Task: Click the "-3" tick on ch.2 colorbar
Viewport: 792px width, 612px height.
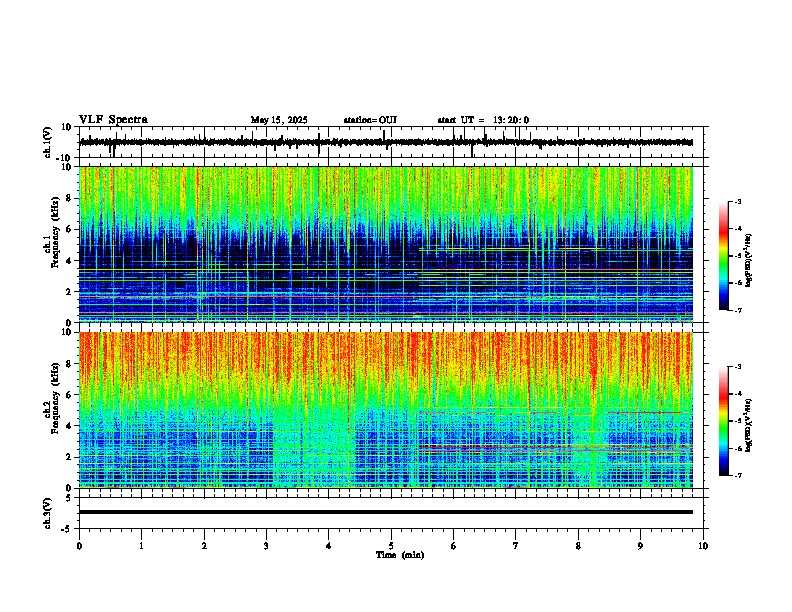Action: coord(738,367)
